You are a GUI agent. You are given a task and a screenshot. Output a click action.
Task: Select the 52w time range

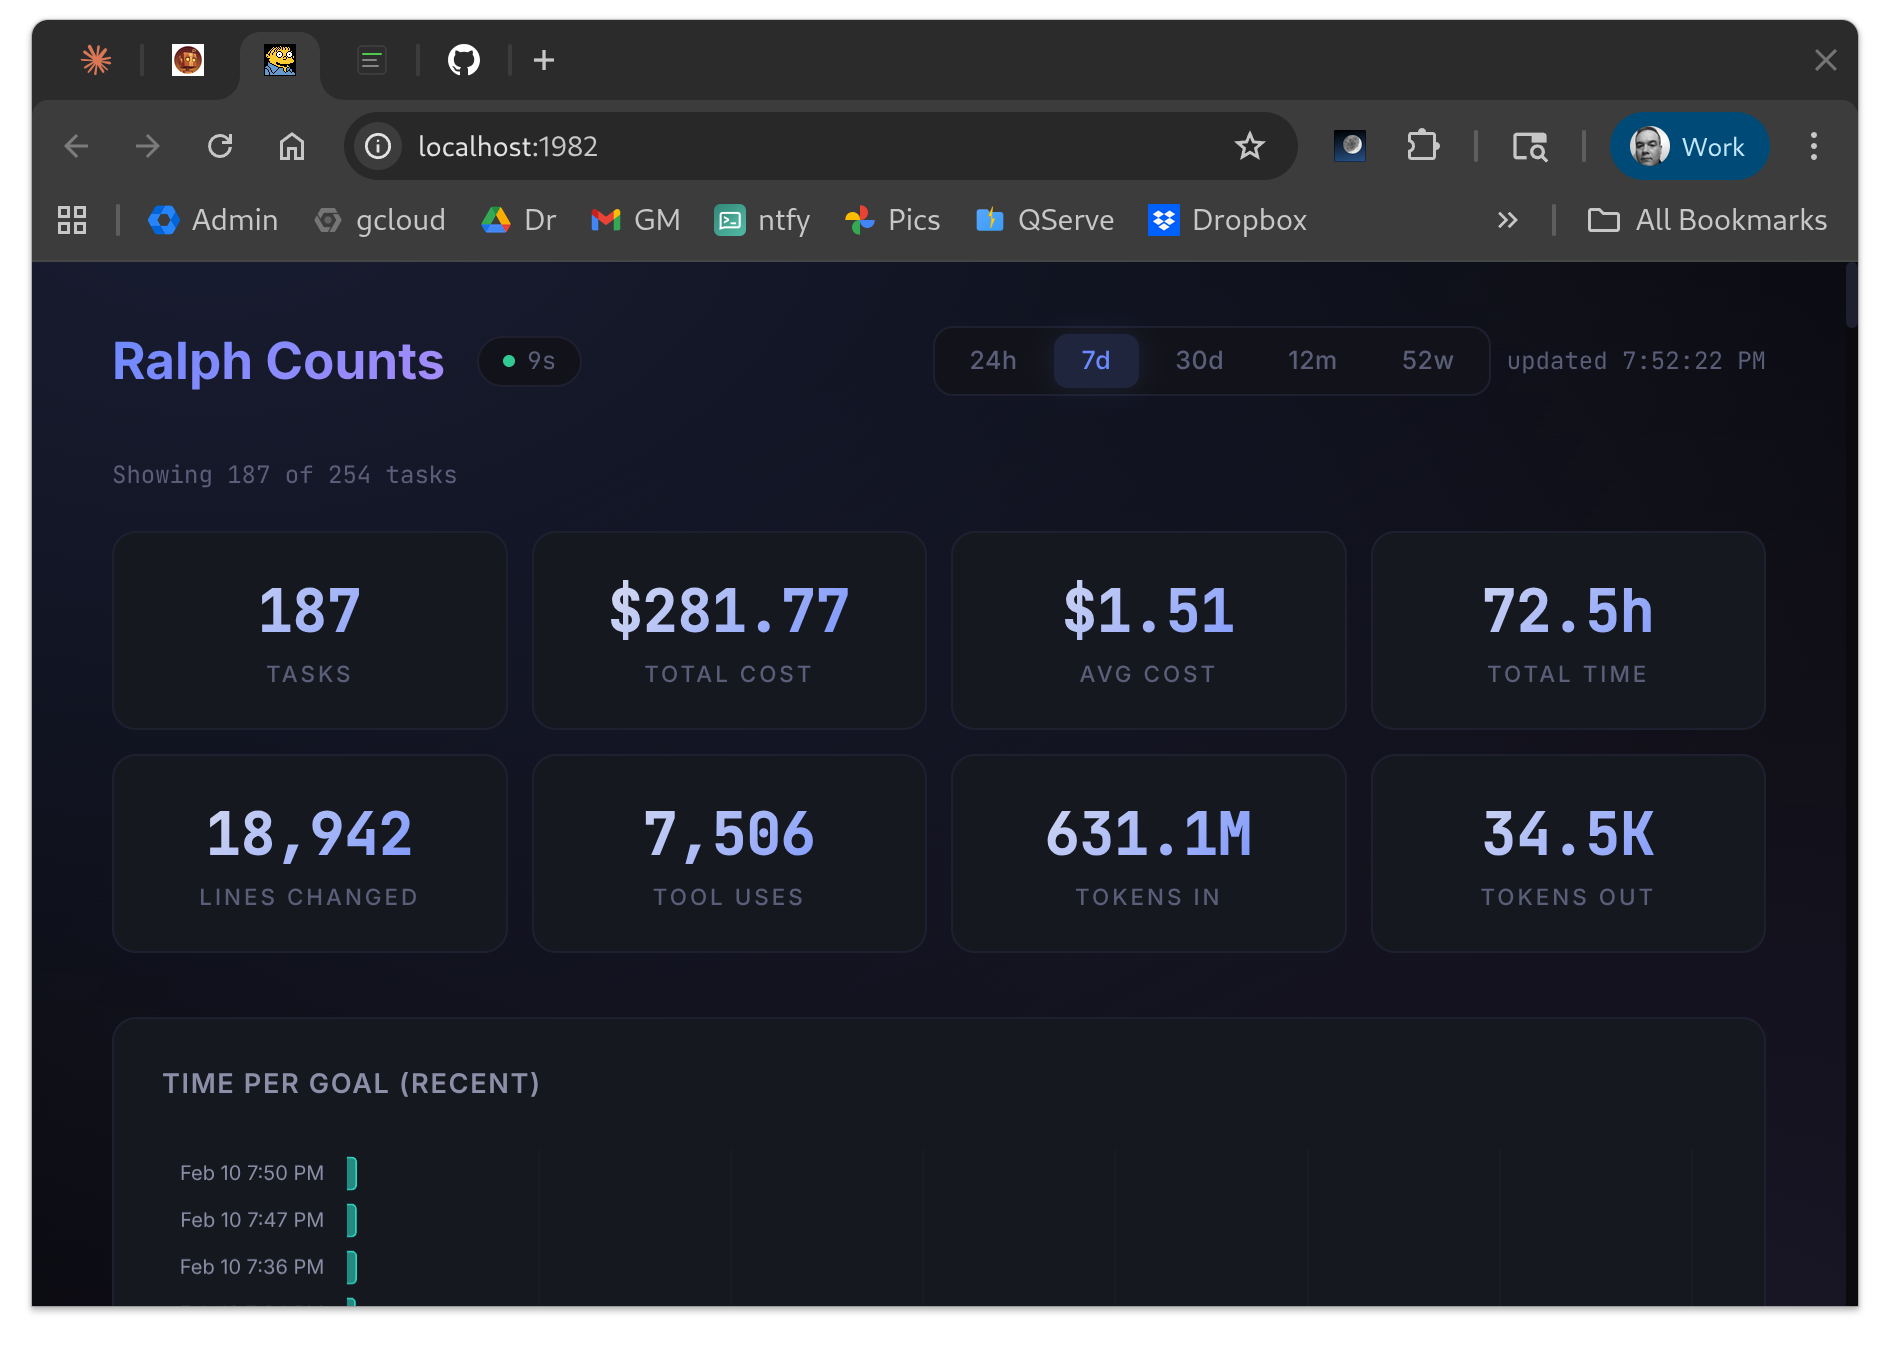pos(1426,361)
